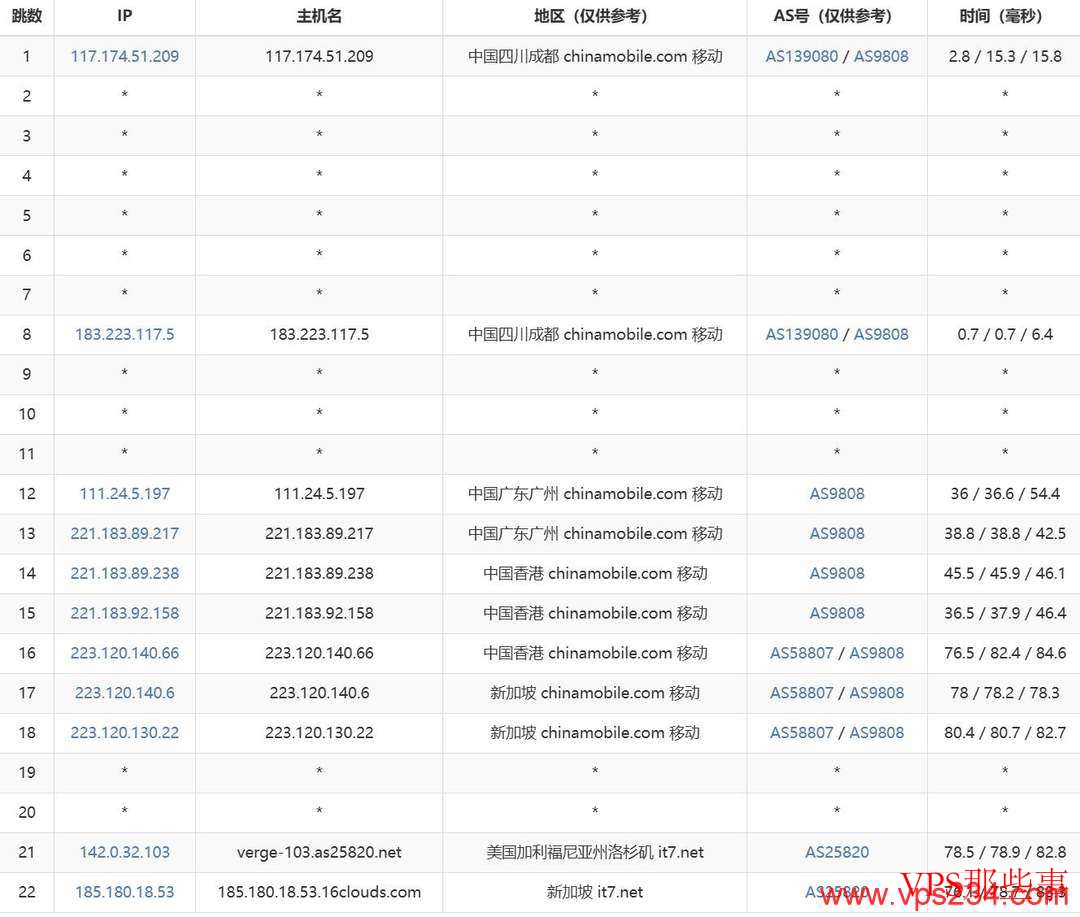Click the 地区（仅供参考） column header
Image resolution: width=1080 pixels, height=917 pixels.
point(594,17)
